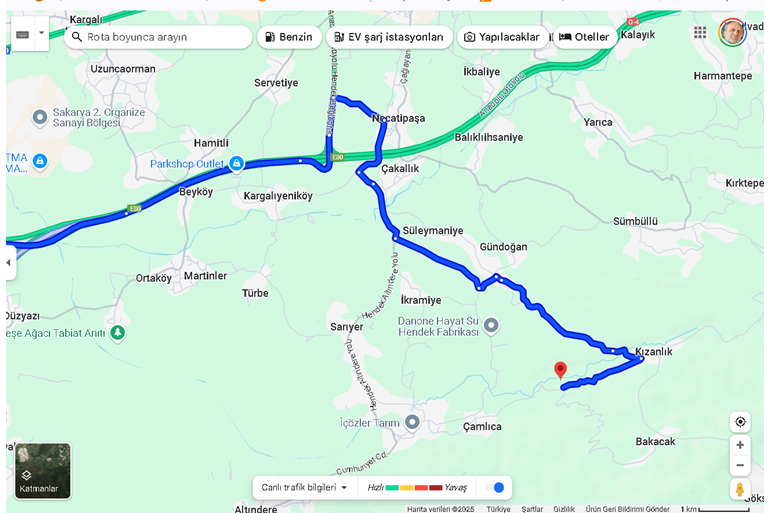Viewport: 770px width, 513px height.
Task: Select the Benzin filter chip
Action: tap(289, 37)
